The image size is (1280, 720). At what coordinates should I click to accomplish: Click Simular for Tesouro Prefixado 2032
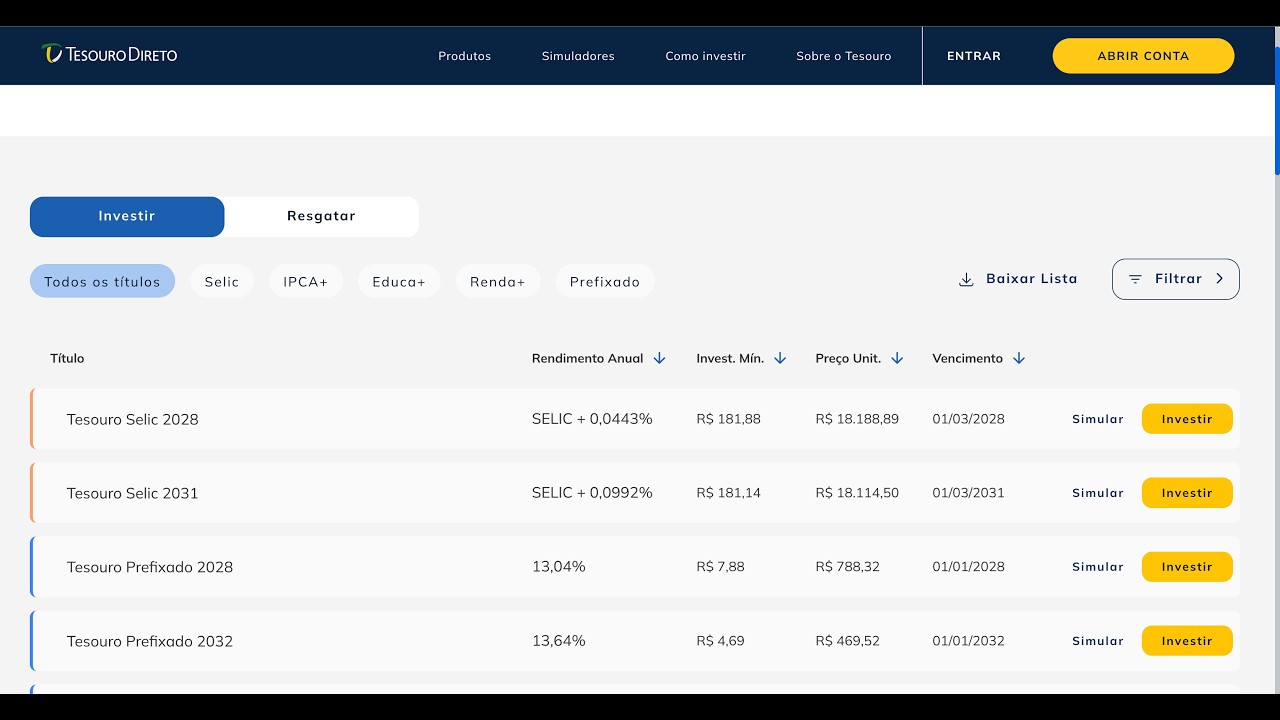[1098, 641]
